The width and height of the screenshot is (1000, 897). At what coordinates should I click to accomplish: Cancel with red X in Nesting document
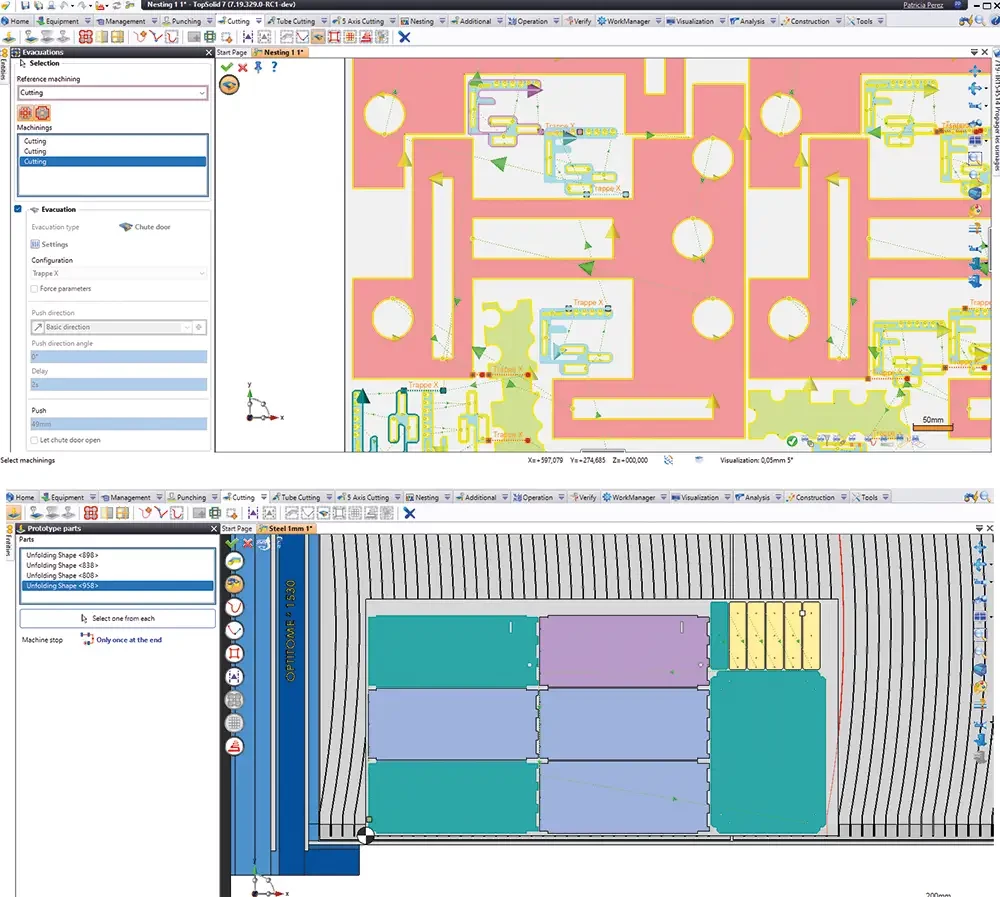242,67
